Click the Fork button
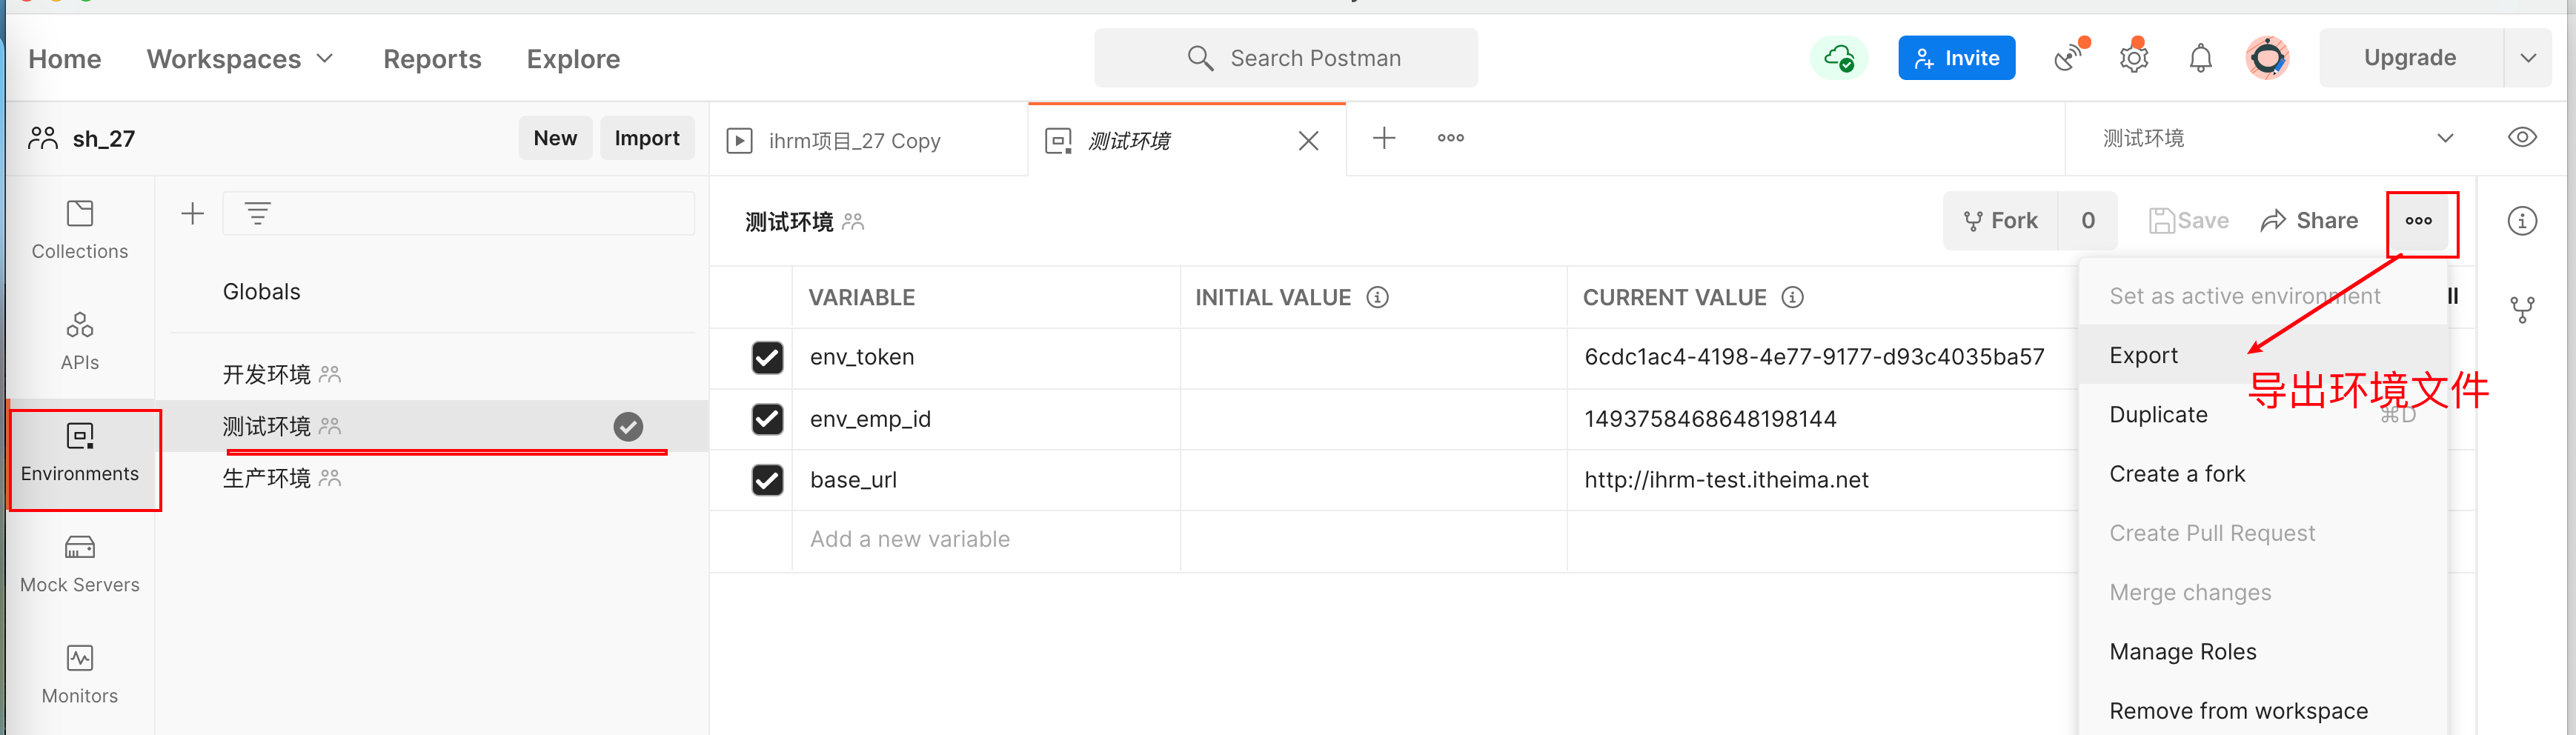This screenshot has height=735, width=2576. click(x=2000, y=220)
